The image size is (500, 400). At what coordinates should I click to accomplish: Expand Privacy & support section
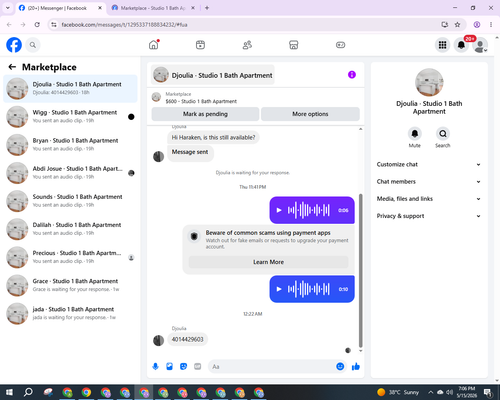click(429, 216)
